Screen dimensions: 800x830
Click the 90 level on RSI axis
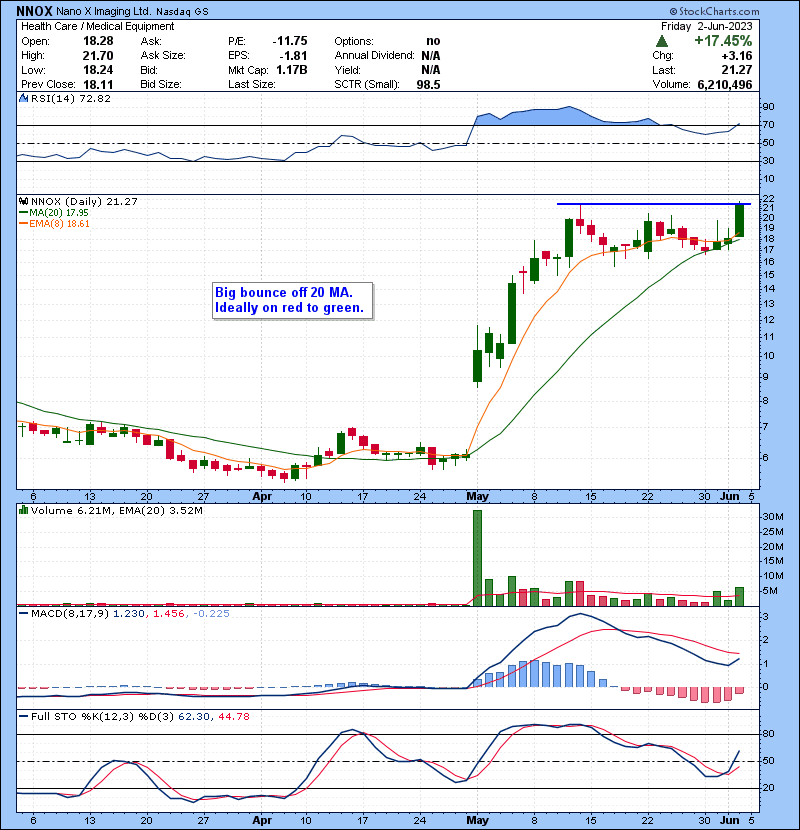(x=768, y=107)
